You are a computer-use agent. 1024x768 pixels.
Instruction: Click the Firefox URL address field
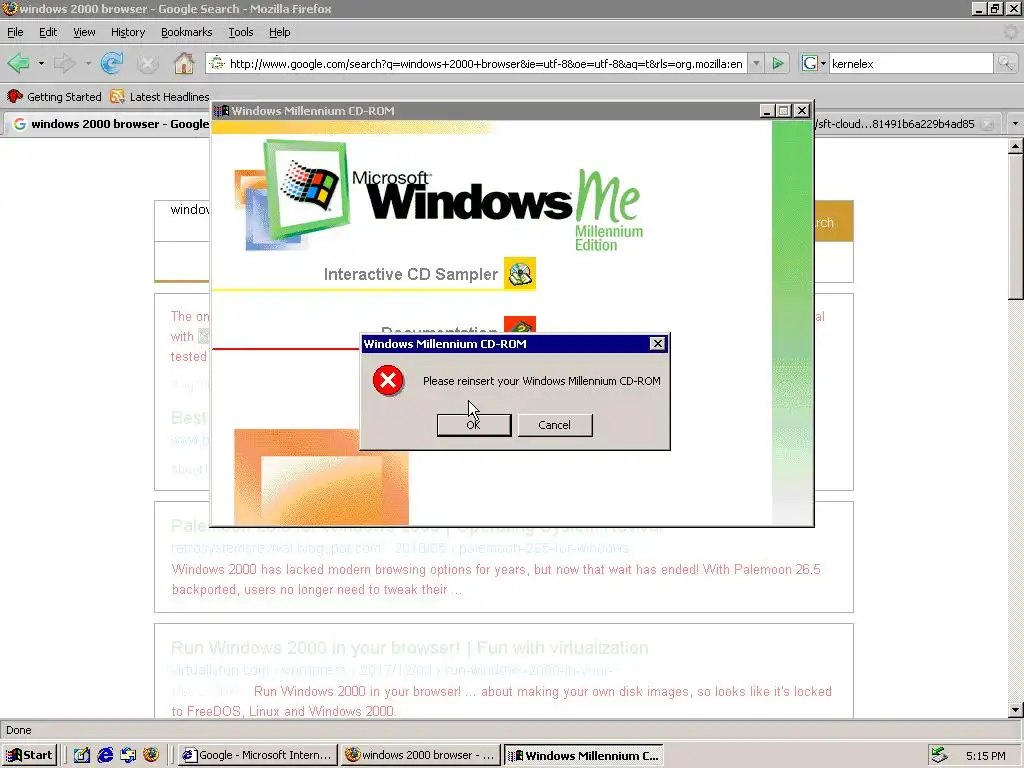(x=485, y=63)
